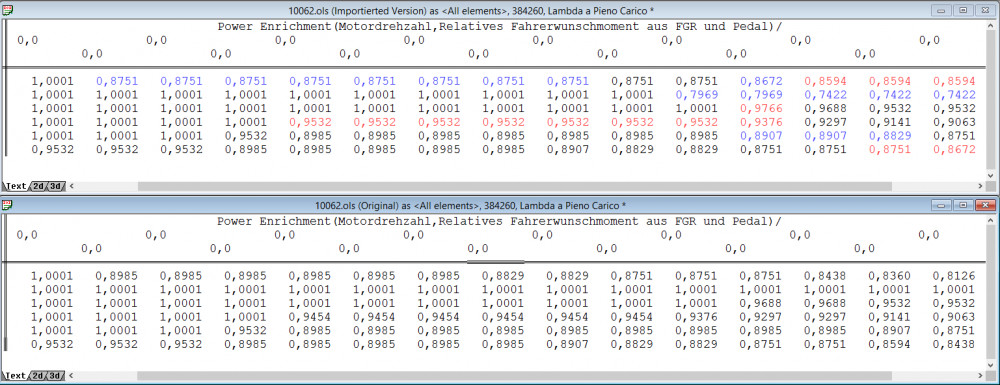Select the blue 0,8672 cell in the Importierted Version window

(761, 82)
